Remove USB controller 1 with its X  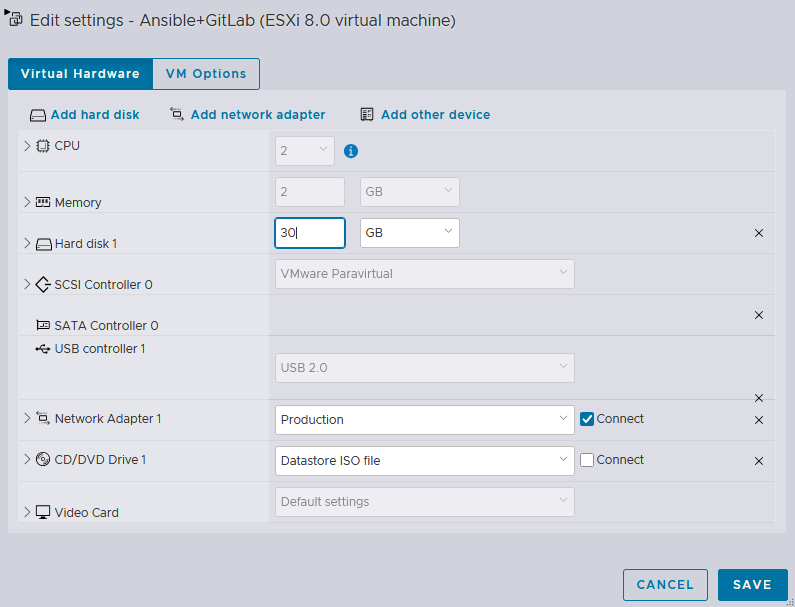(758, 398)
